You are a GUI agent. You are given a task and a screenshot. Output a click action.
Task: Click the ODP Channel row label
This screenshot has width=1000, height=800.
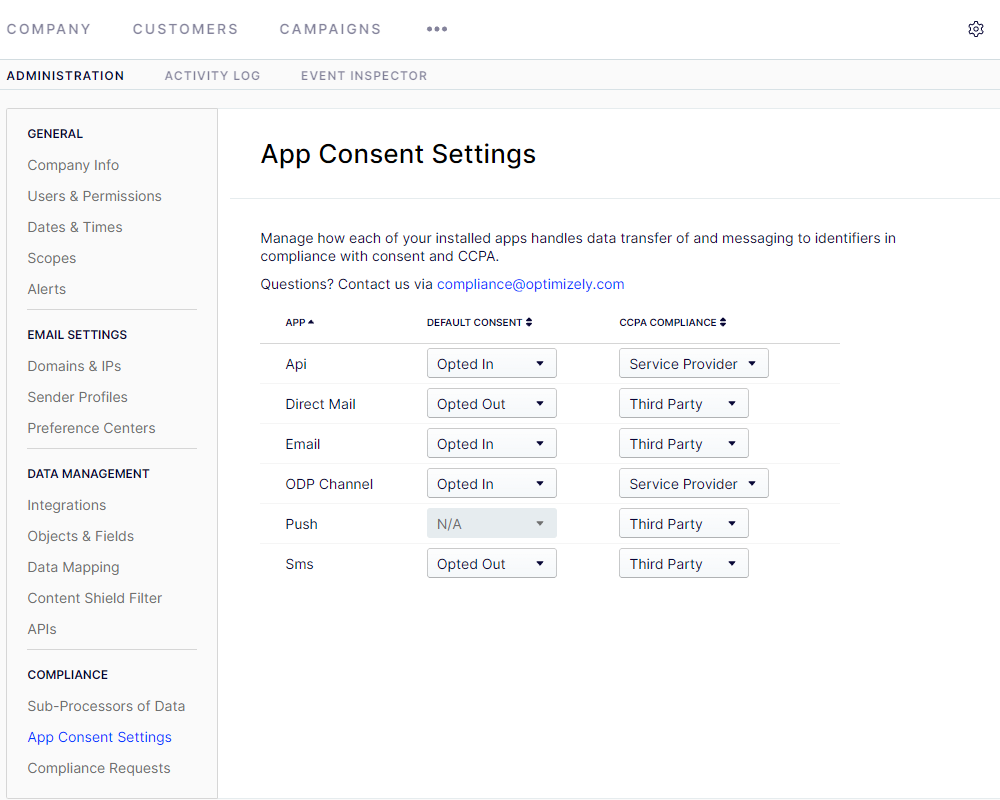(329, 484)
